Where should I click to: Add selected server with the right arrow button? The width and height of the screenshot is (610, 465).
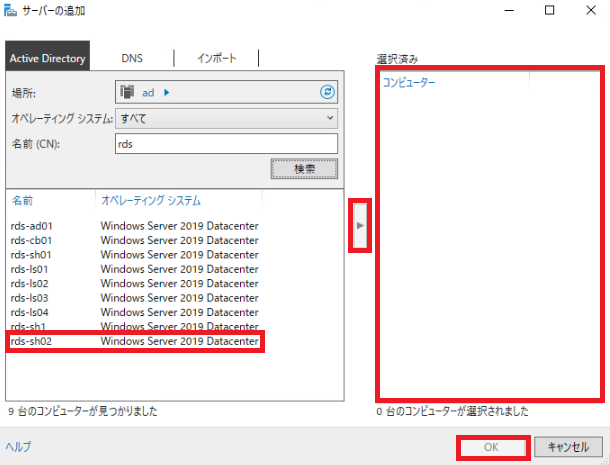(360, 225)
